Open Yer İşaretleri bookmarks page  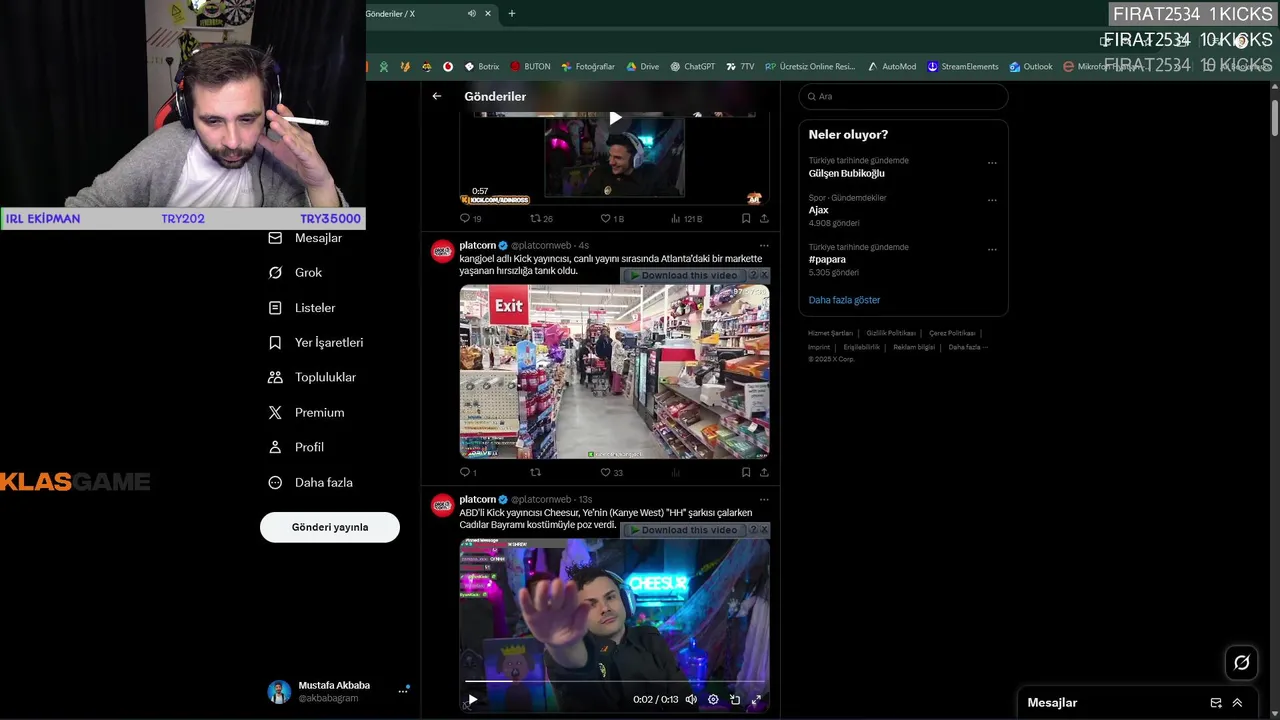click(x=316, y=342)
